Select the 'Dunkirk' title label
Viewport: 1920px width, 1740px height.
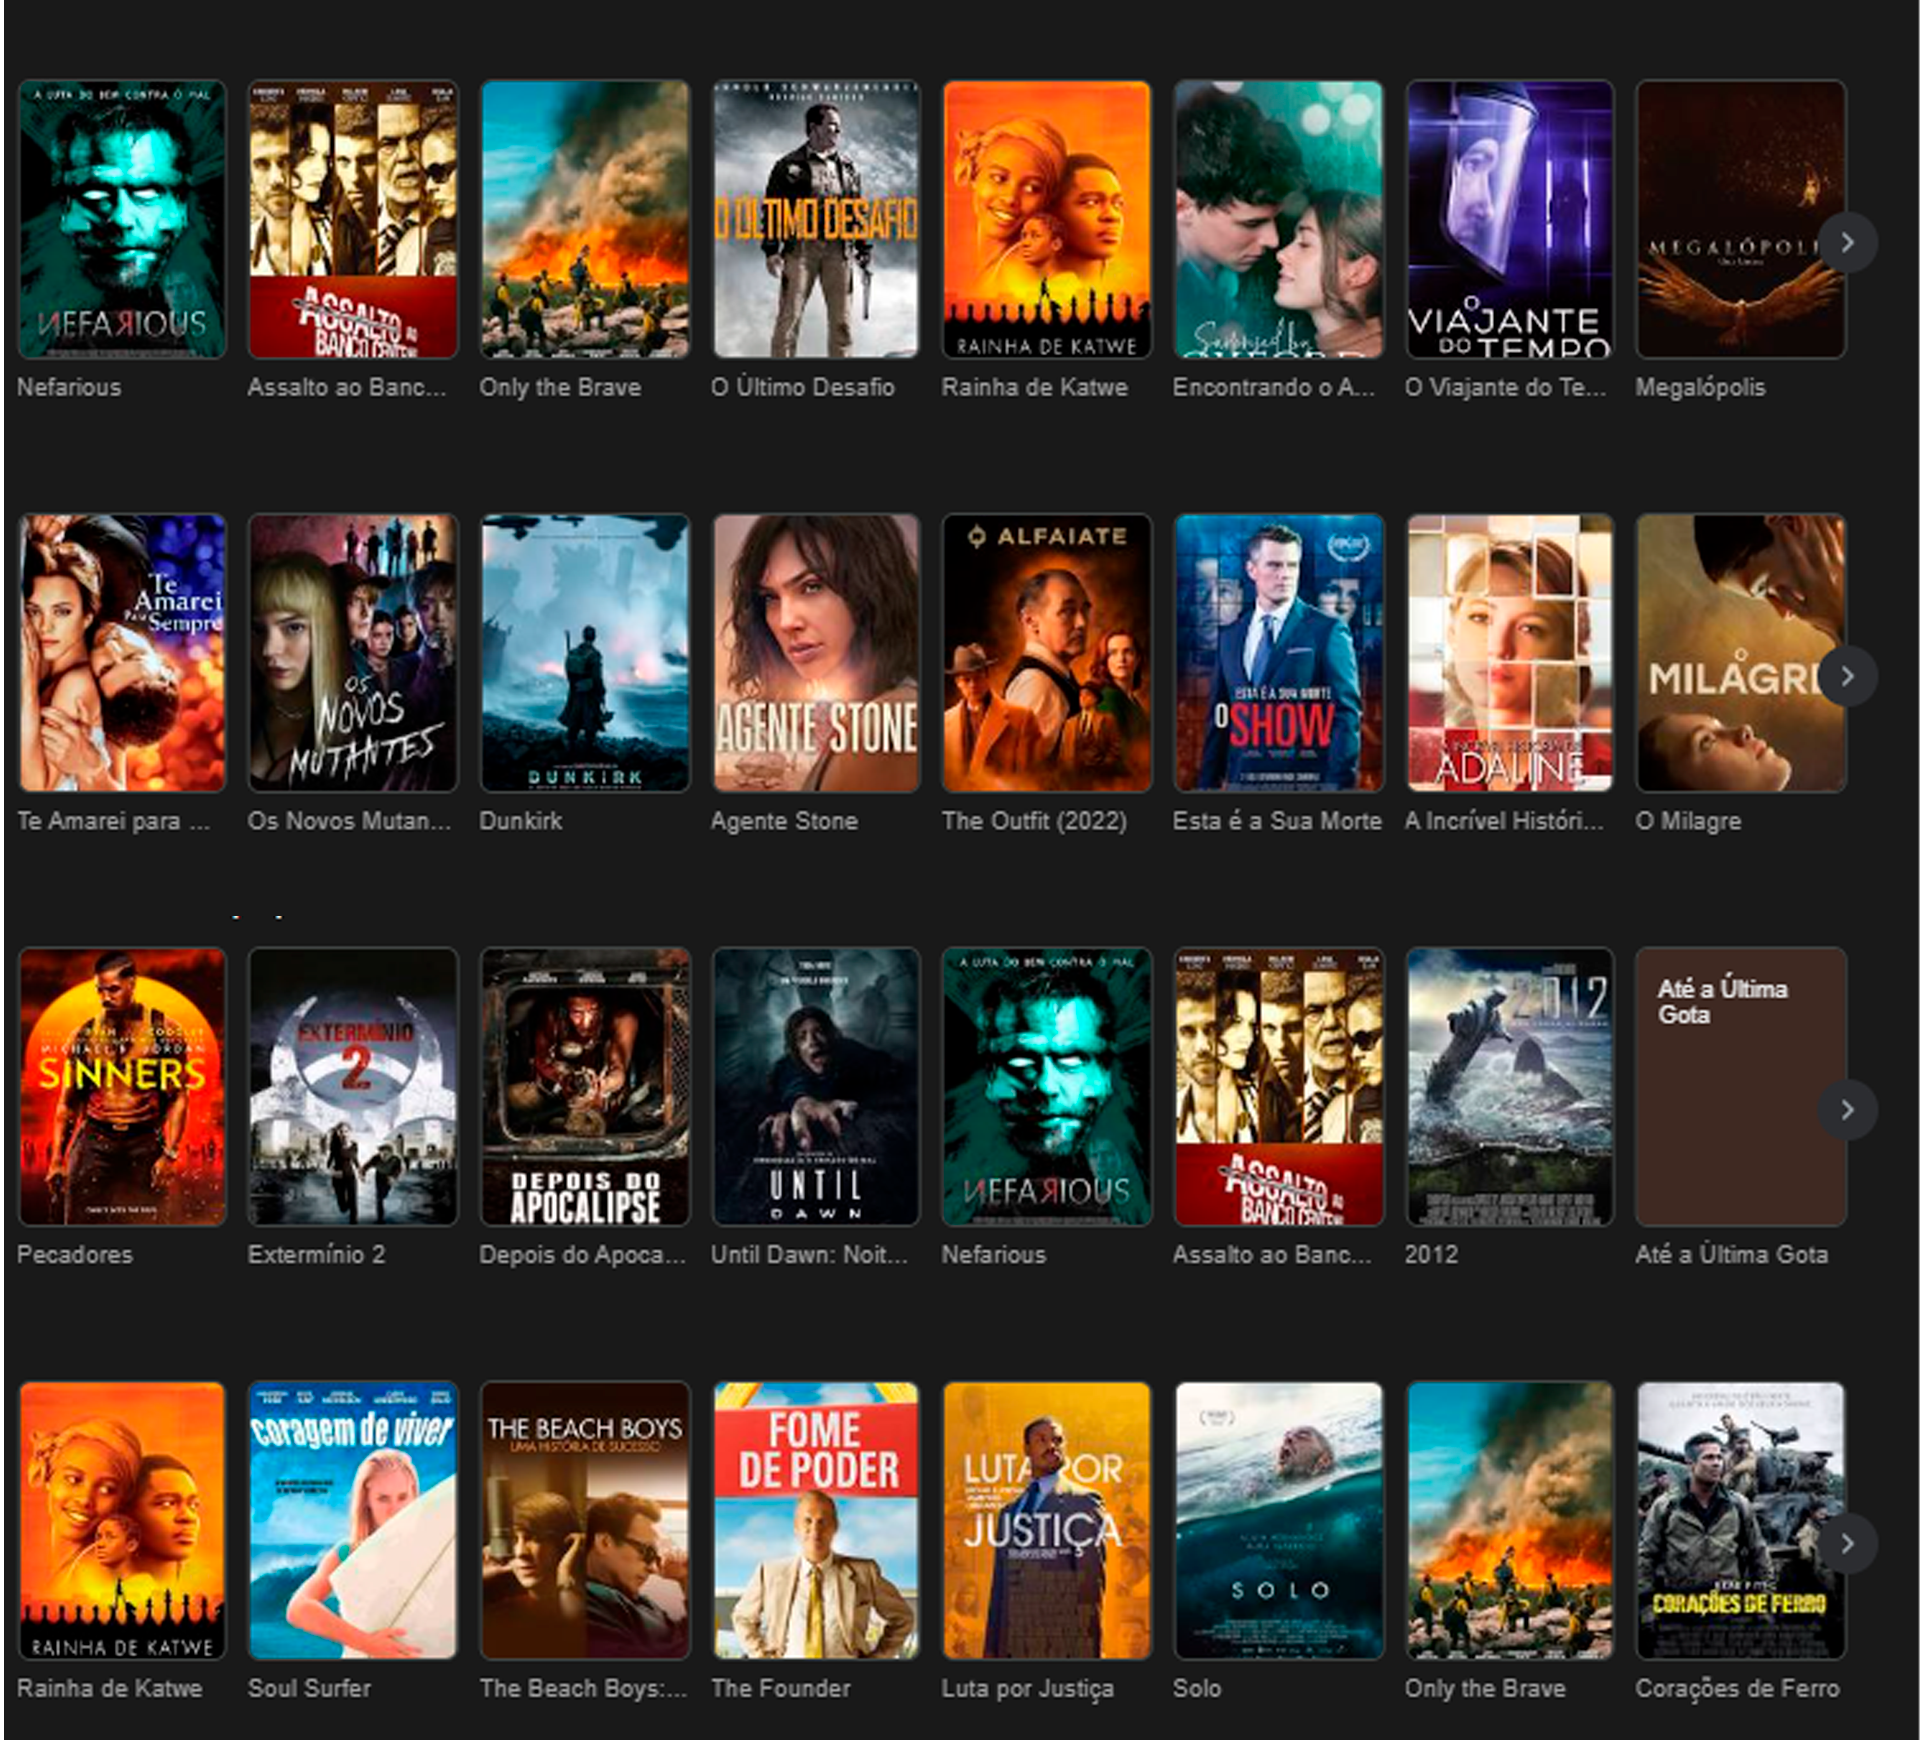[x=520, y=821]
